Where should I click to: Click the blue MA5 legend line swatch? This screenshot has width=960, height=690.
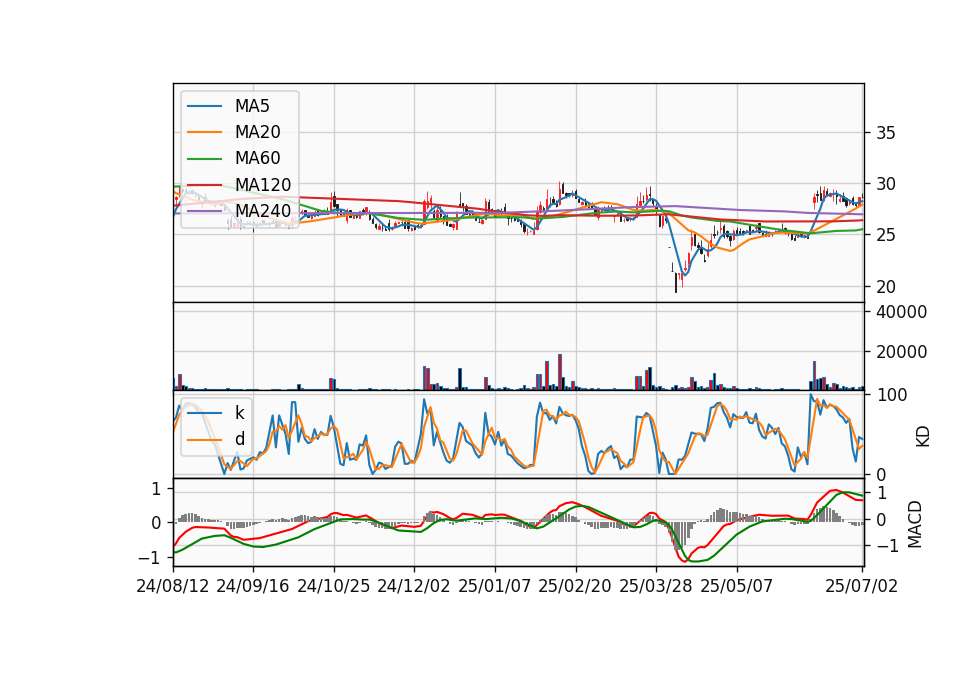point(204,107)
